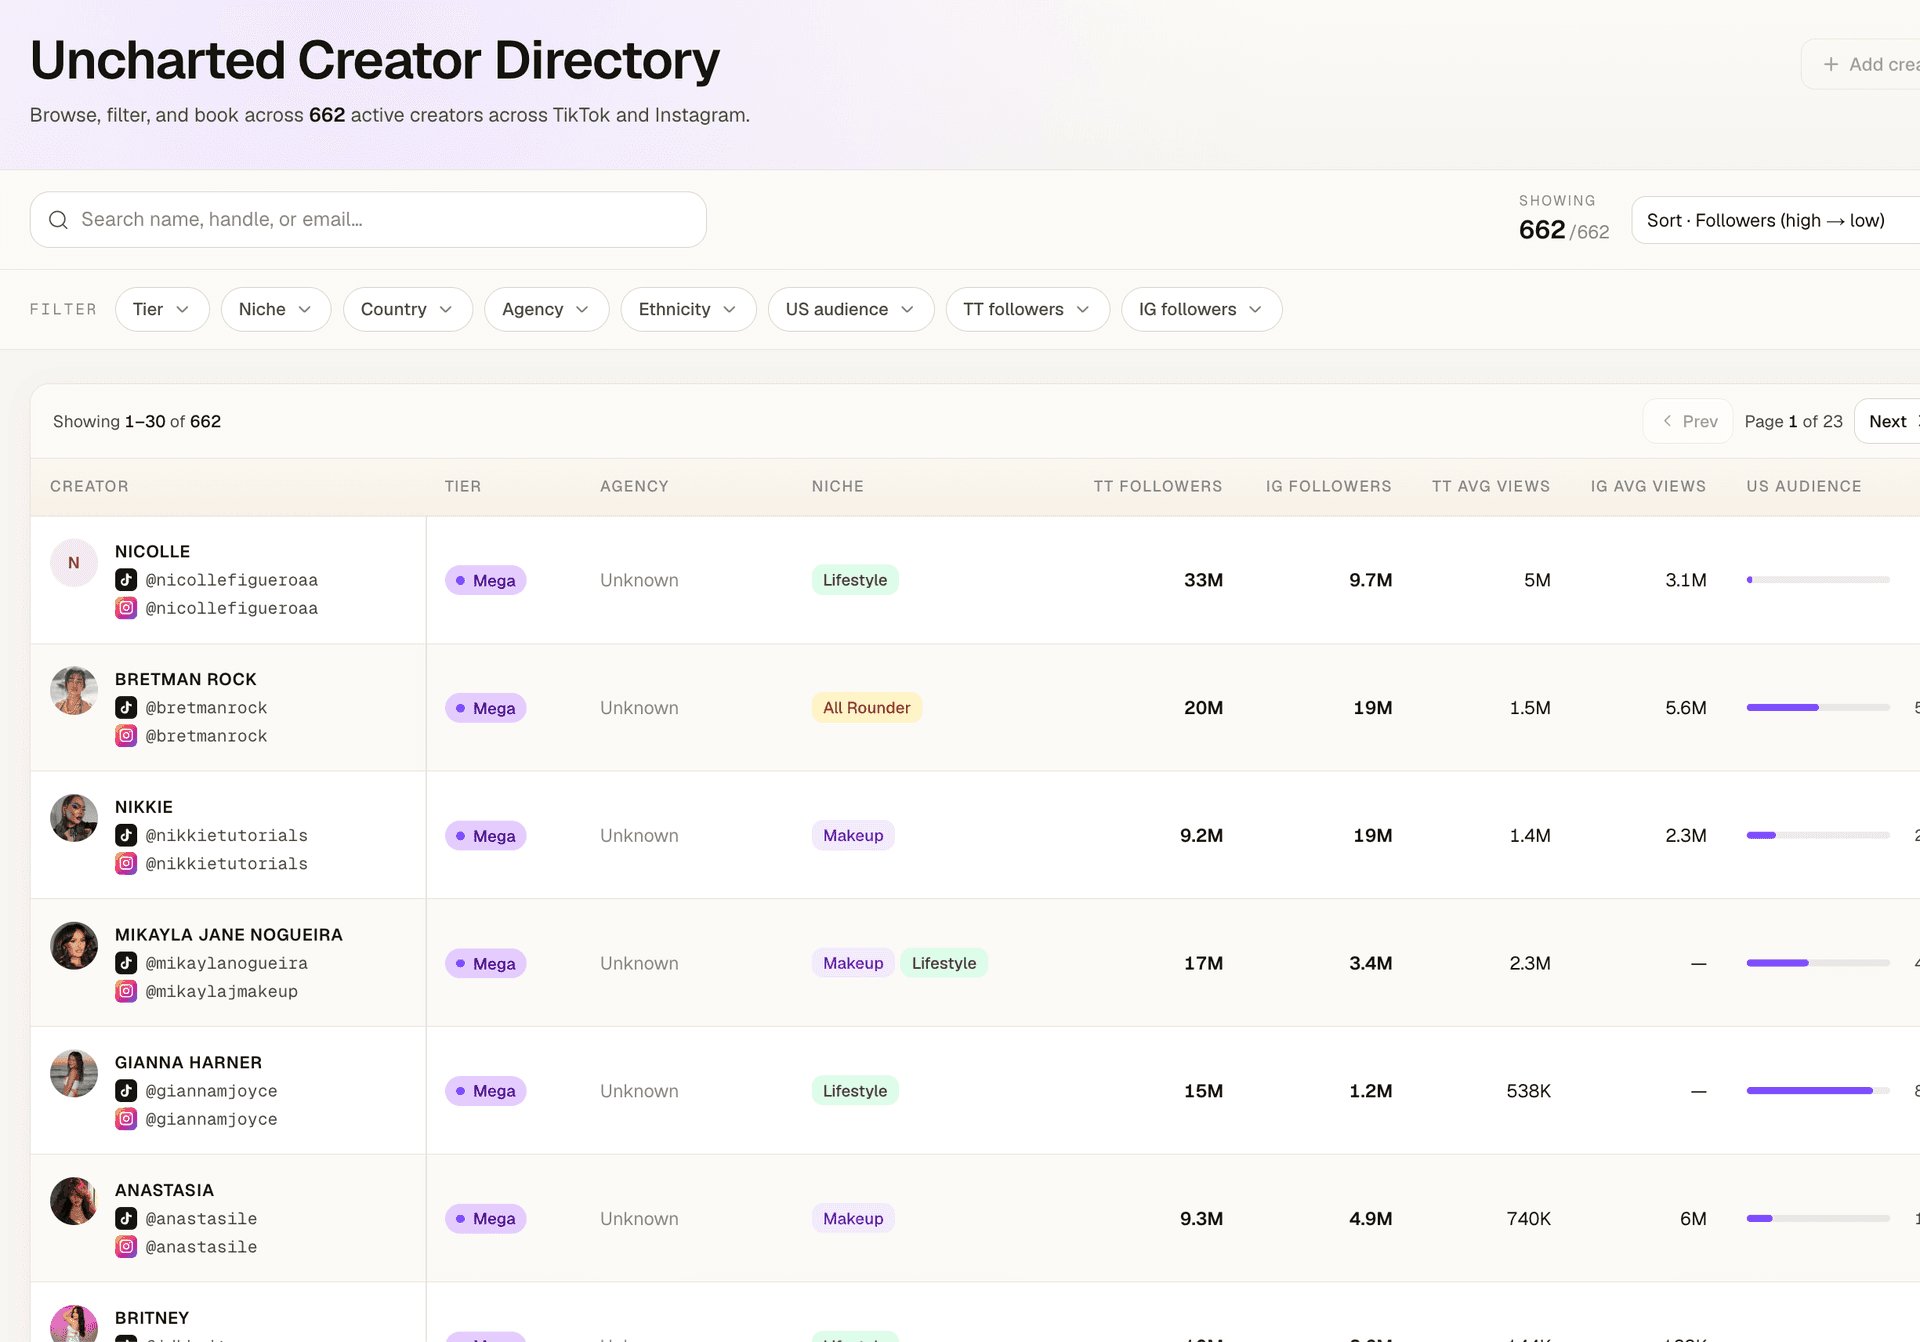
Task: Click Nicolle's US audience bar
Action: pos(1818,580)
